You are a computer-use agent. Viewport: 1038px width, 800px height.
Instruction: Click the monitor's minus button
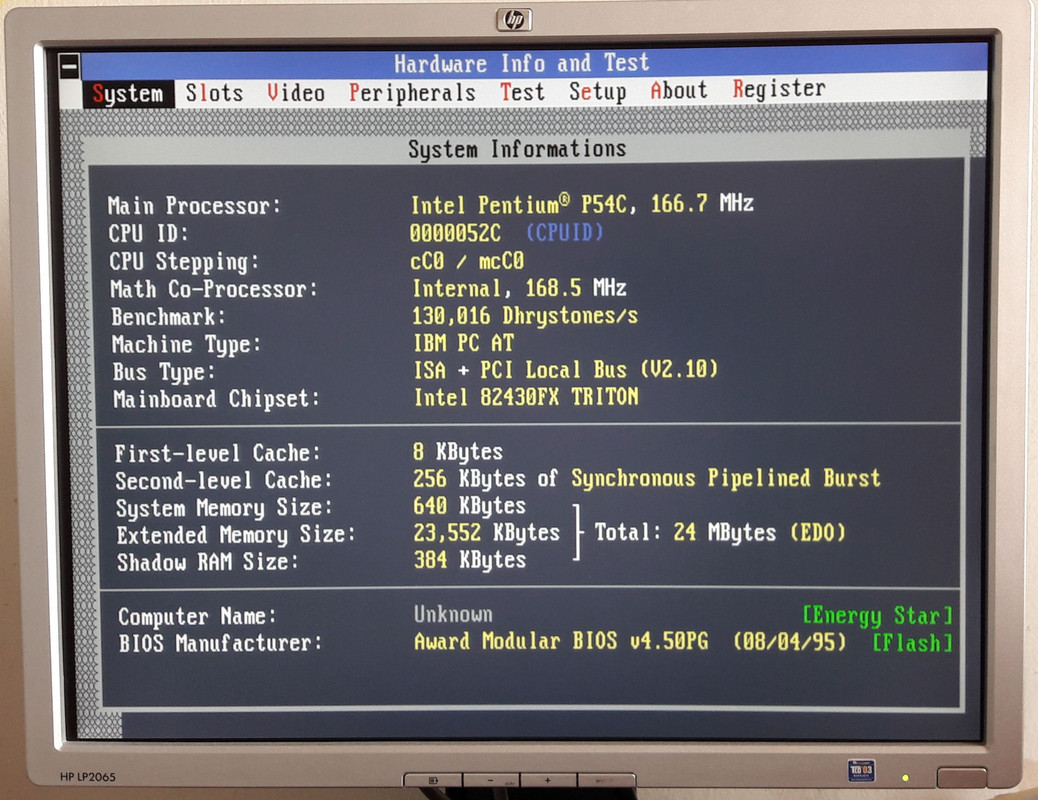[491, 781]
